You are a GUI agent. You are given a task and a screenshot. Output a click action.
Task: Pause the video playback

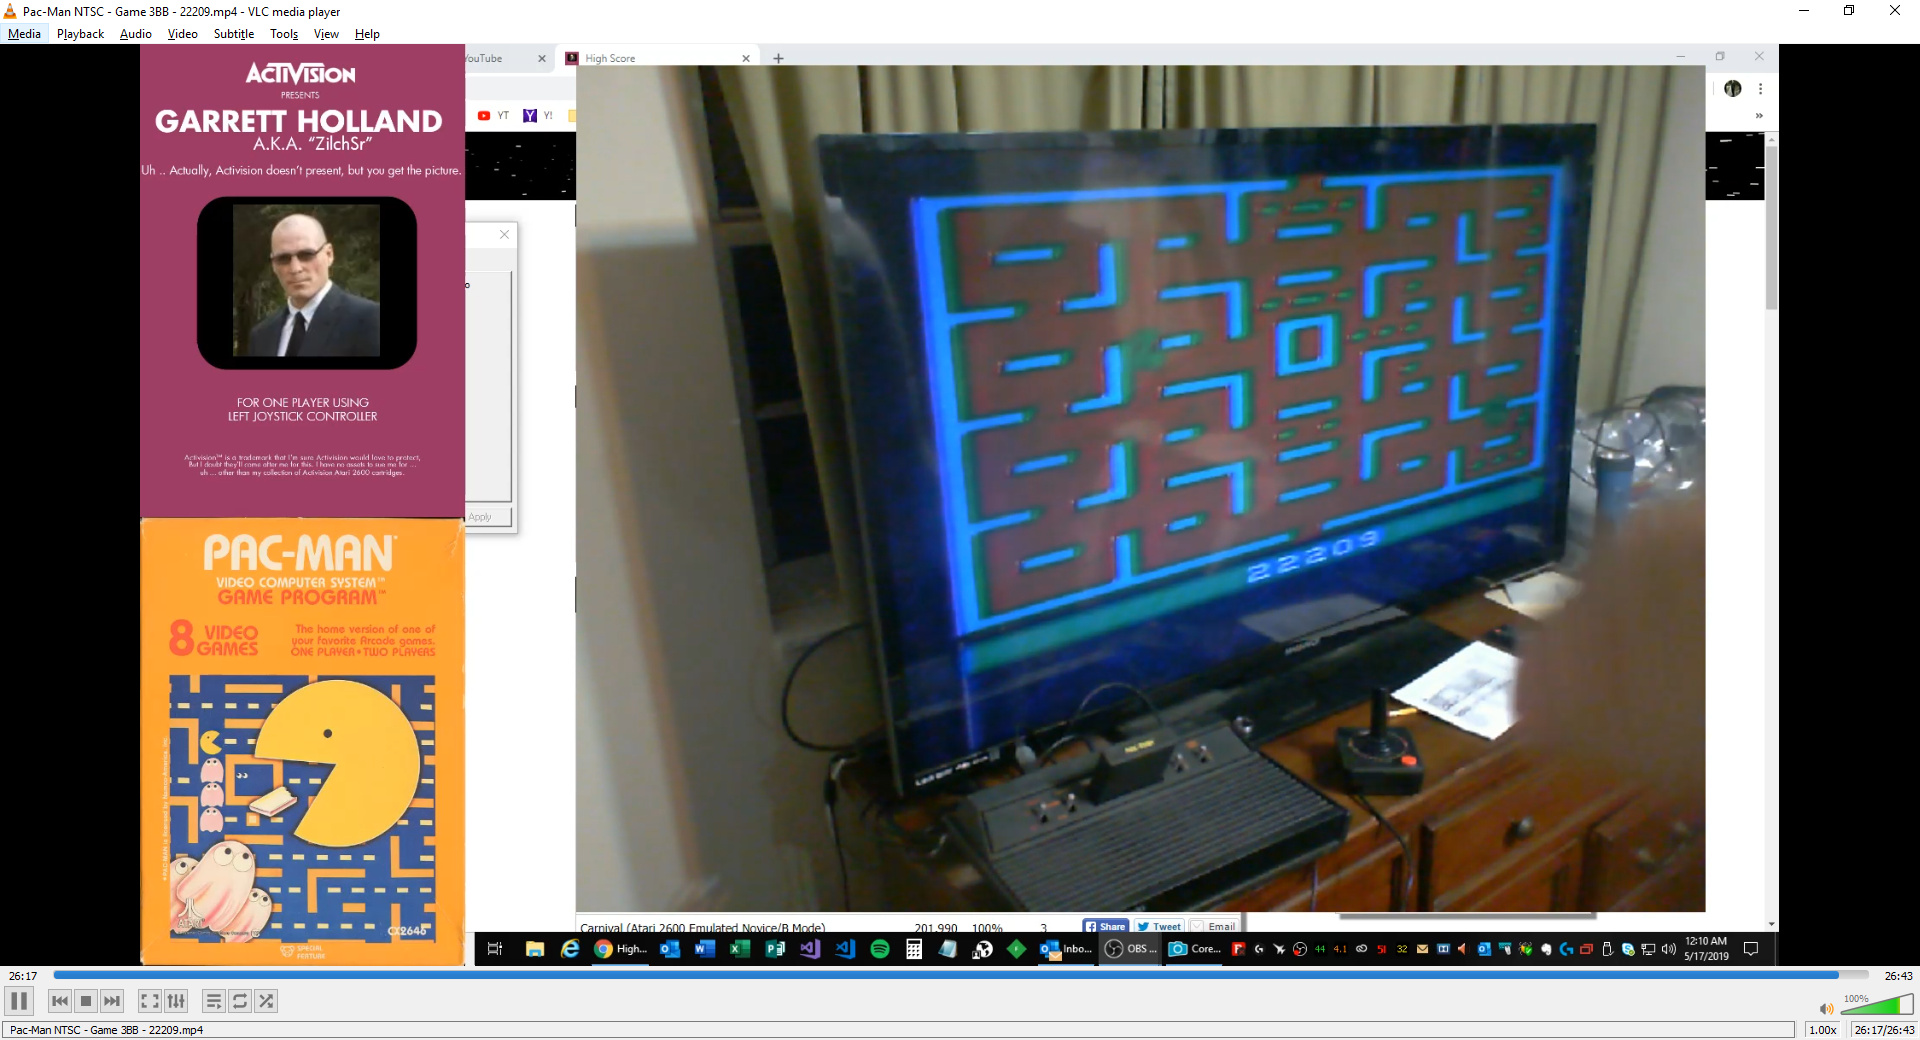pyautogui.click(x=19, y=1001)
